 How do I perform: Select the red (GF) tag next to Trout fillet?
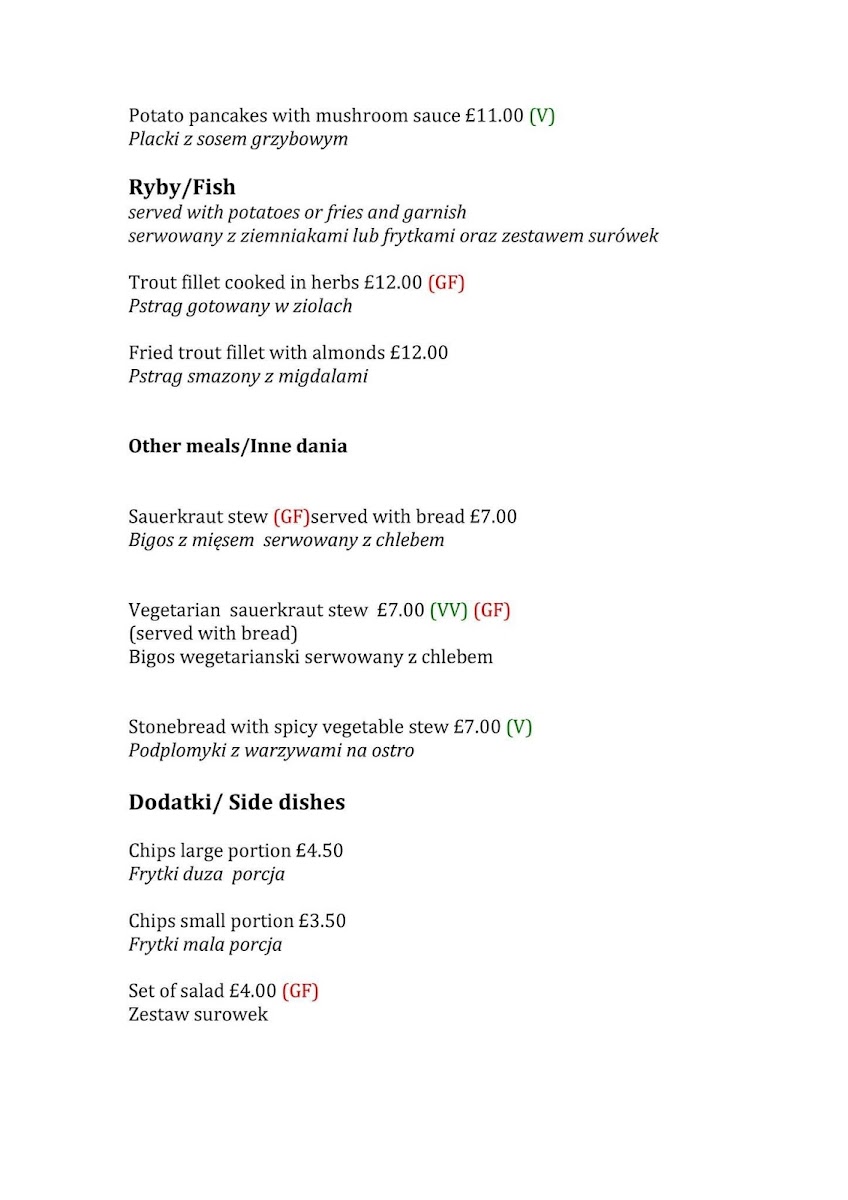click(x=446, y=283)
